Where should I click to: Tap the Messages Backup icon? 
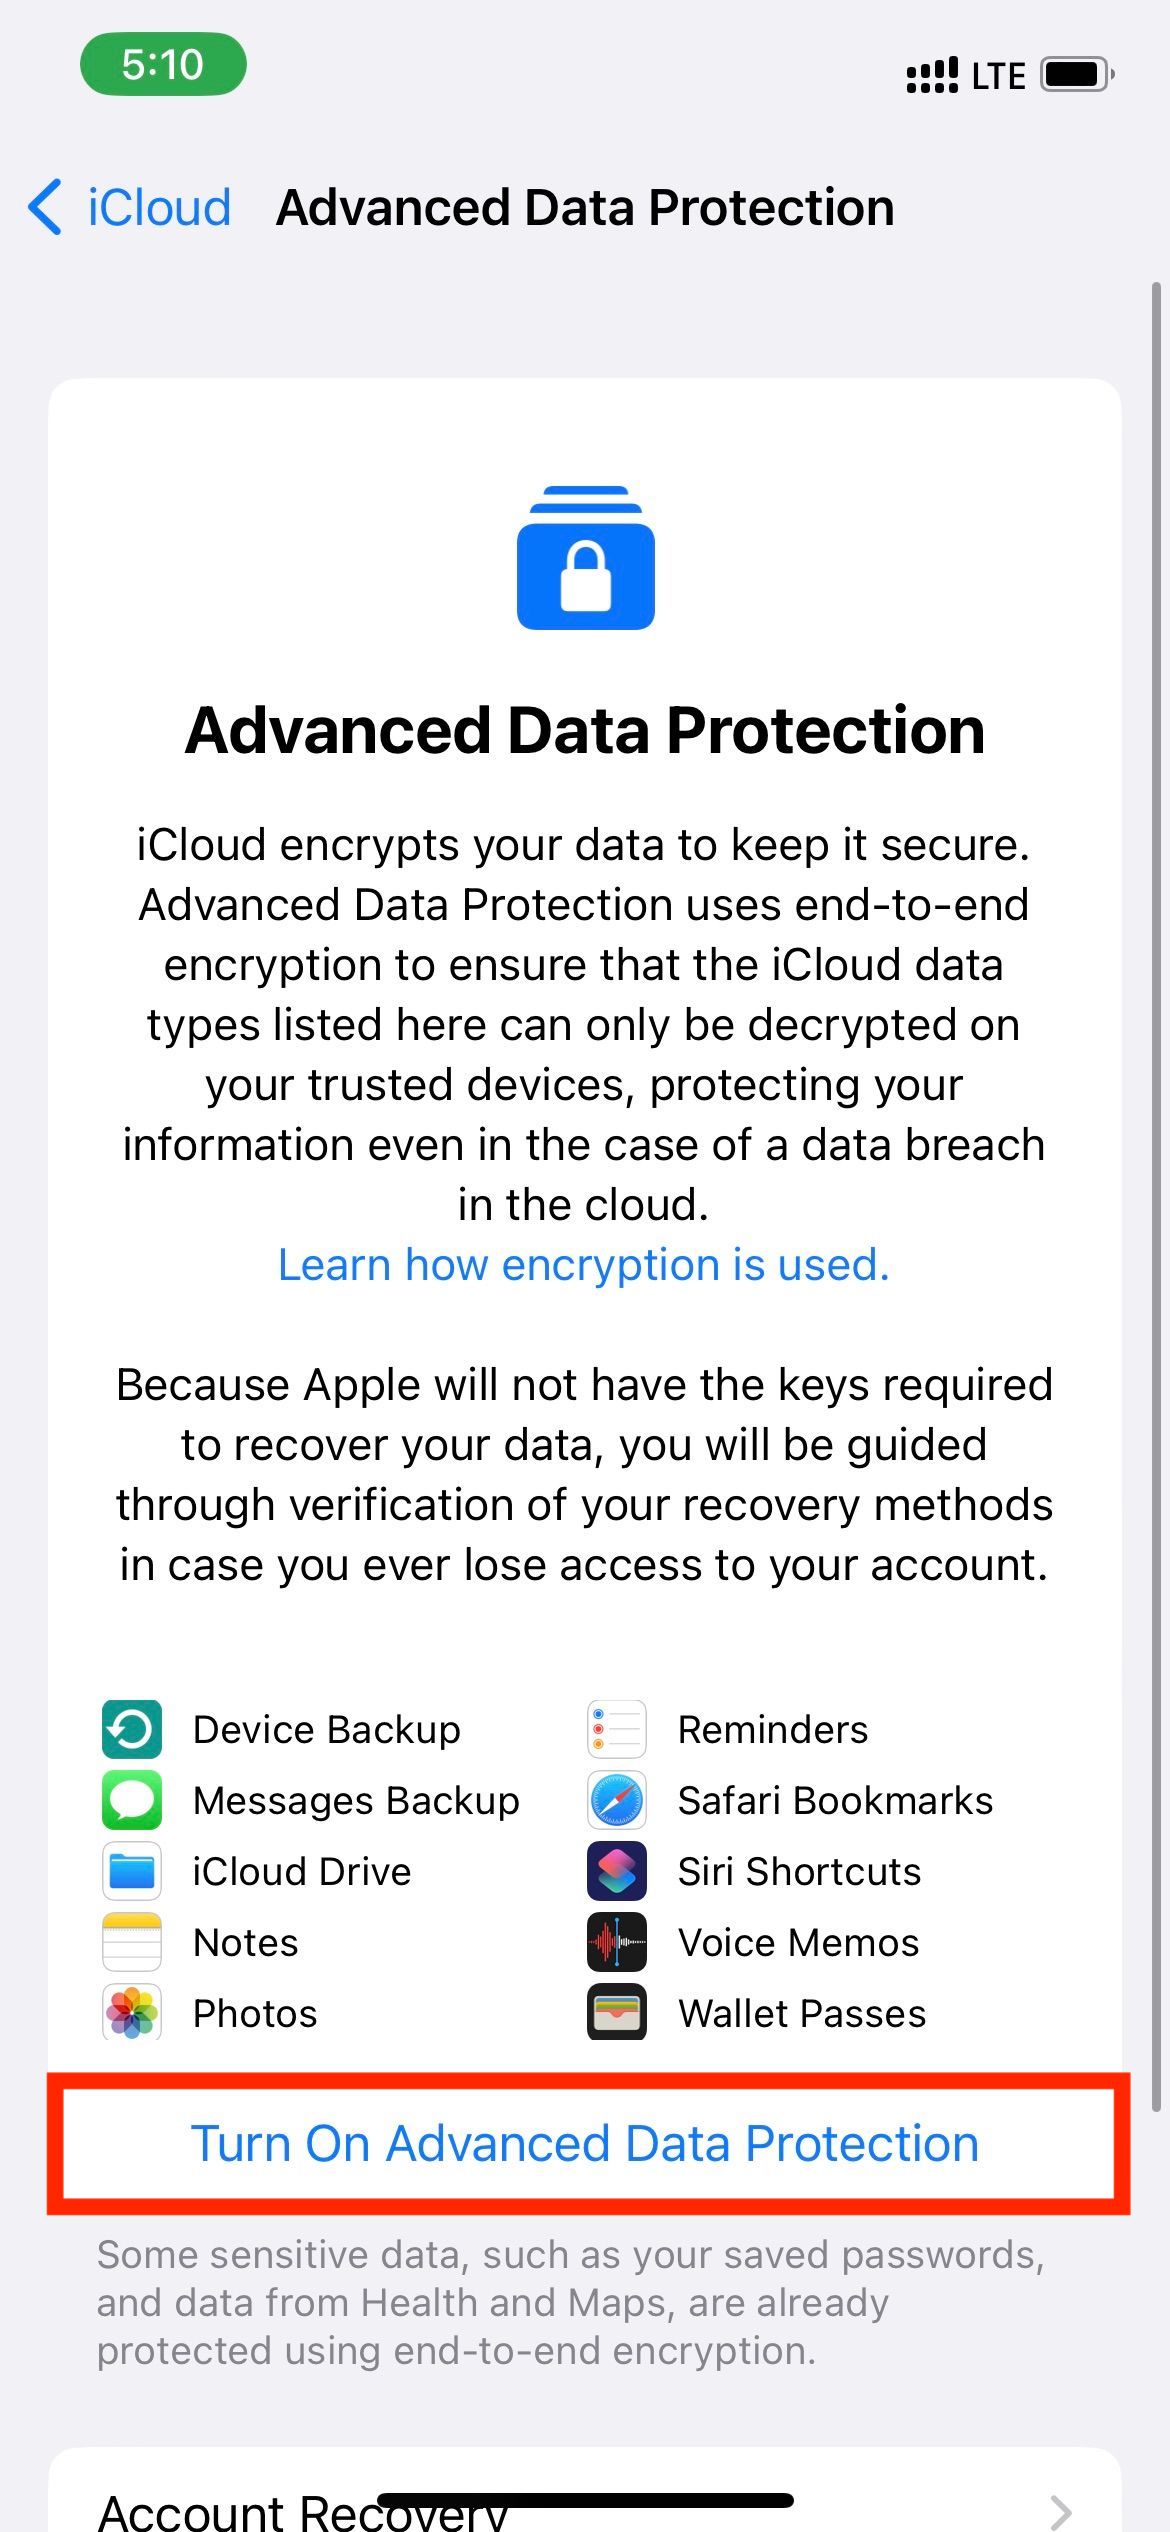[x=132, y=1800]
